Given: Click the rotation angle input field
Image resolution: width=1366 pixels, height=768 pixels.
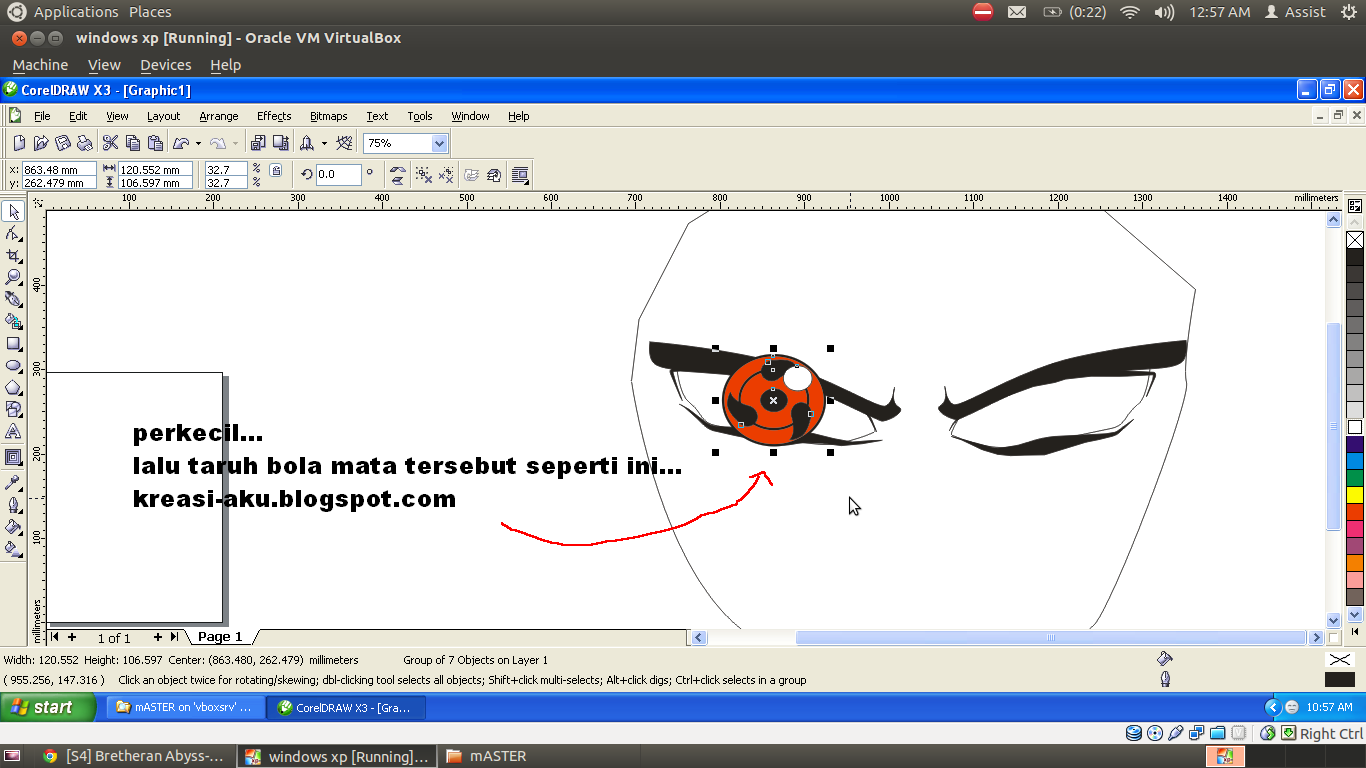Looking at the screenshot, I should tap(339, 175).
